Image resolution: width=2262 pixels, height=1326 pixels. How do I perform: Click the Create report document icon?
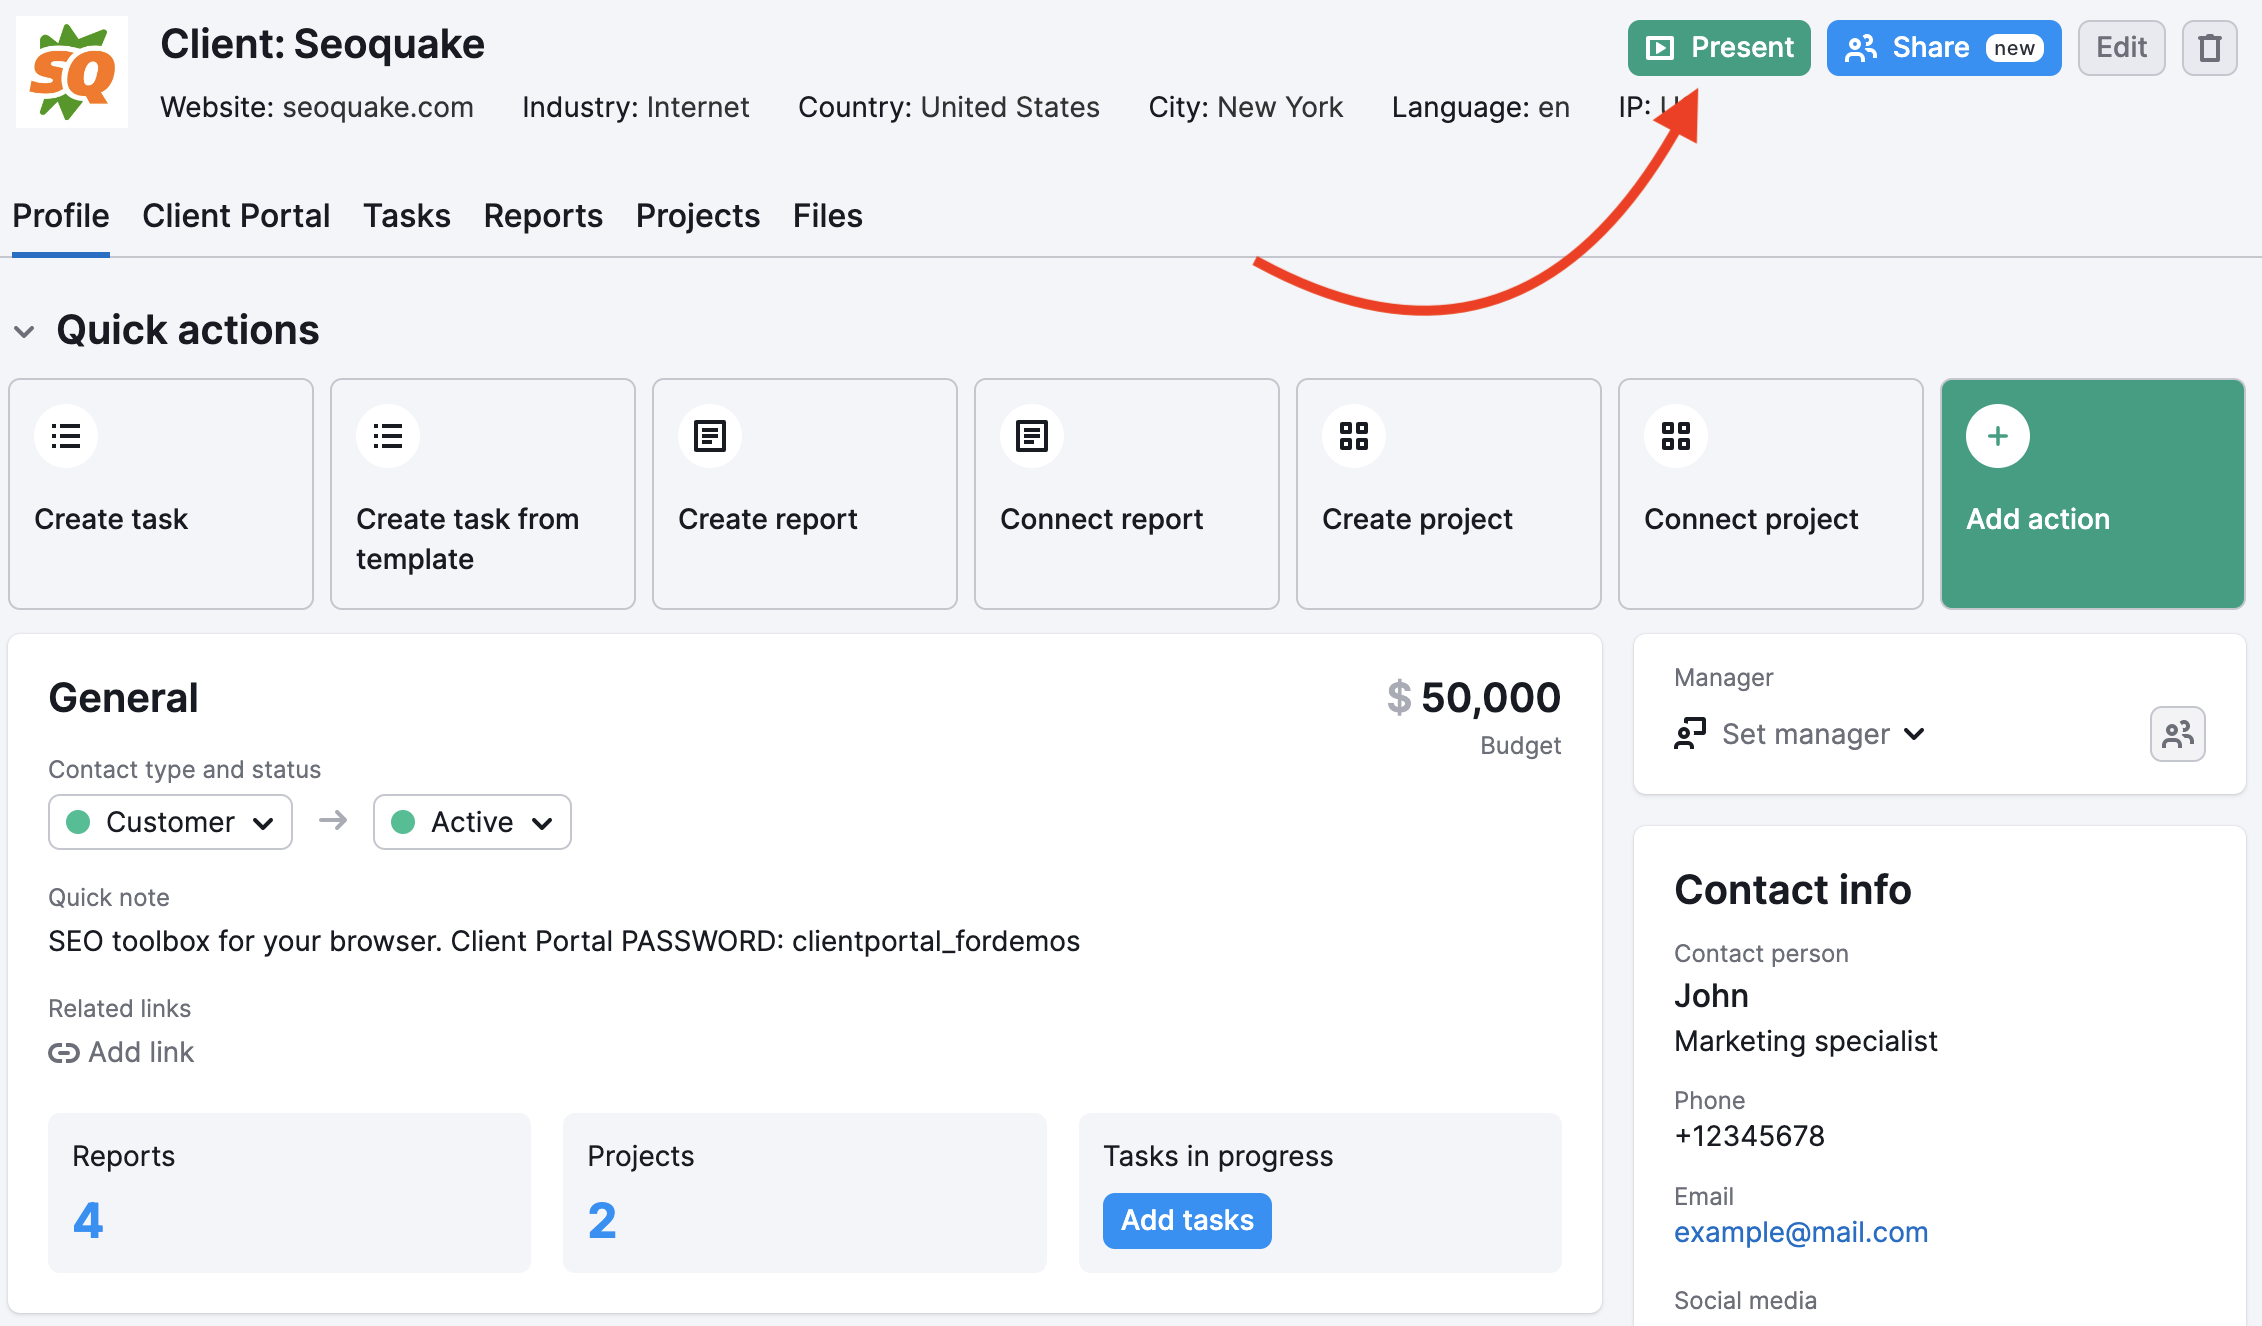(x=710, y=436)
